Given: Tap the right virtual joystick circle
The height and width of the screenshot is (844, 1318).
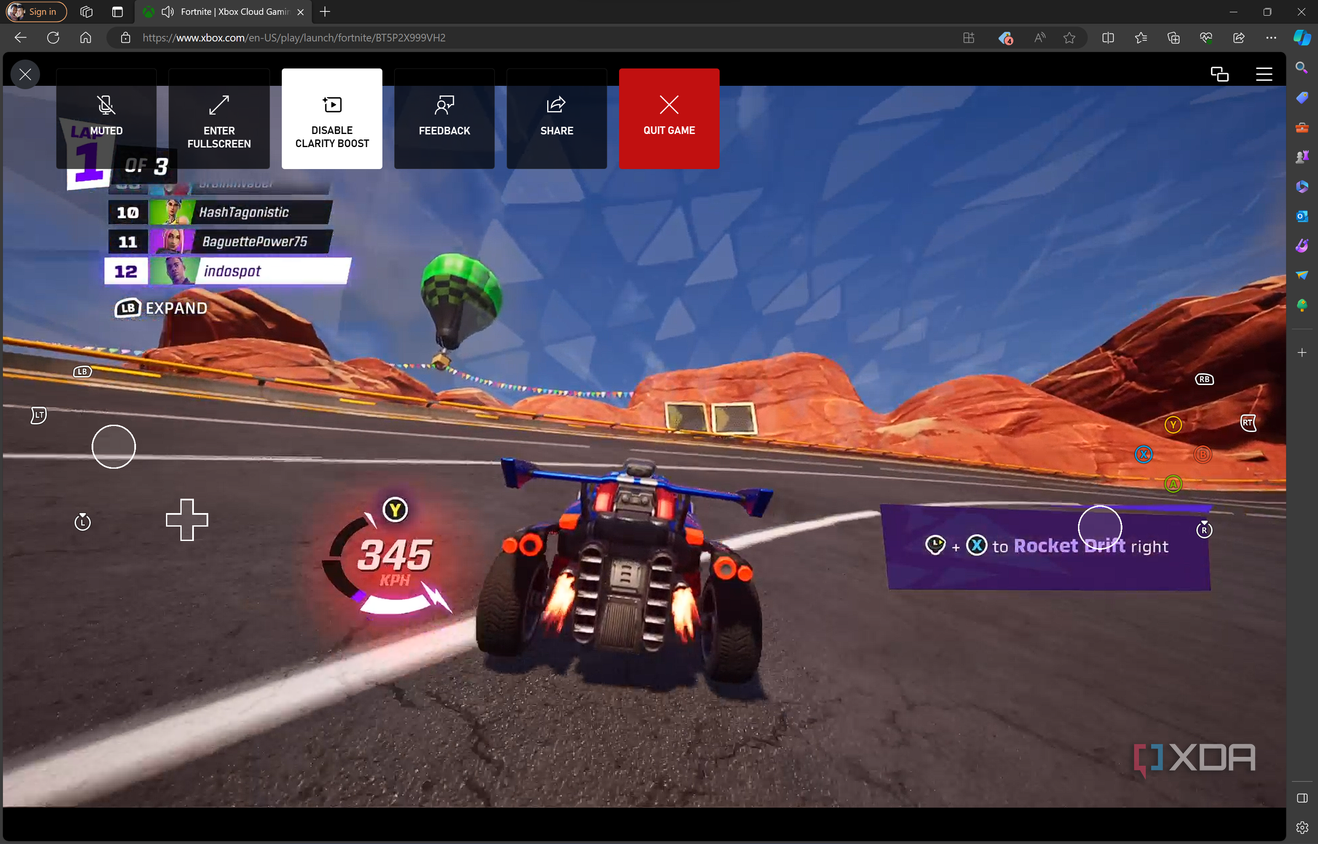Looking at the screenshot, I should point(1100,527).
